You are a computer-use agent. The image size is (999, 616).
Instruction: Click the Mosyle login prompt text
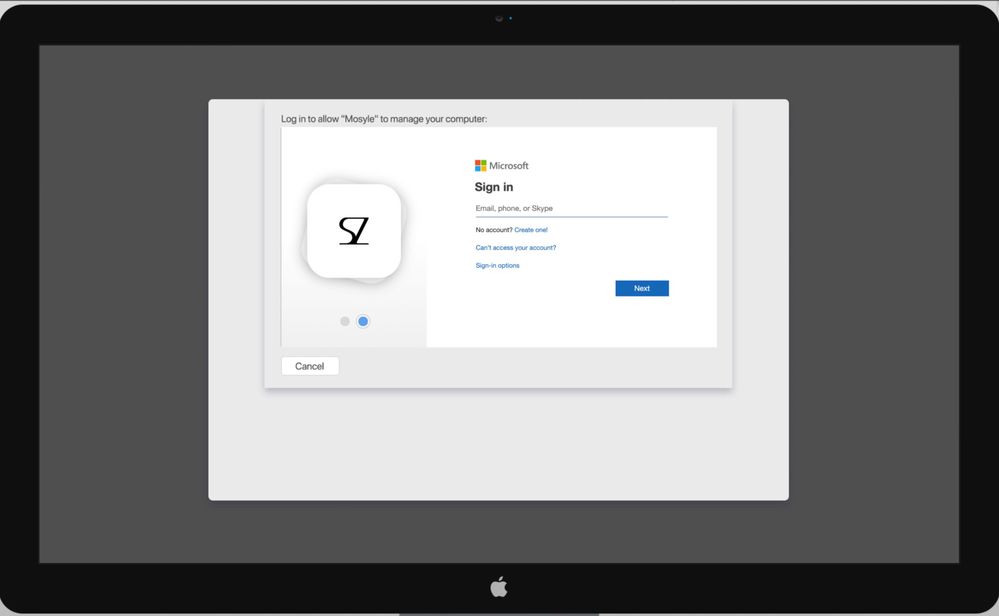click(x=384, y=119)
